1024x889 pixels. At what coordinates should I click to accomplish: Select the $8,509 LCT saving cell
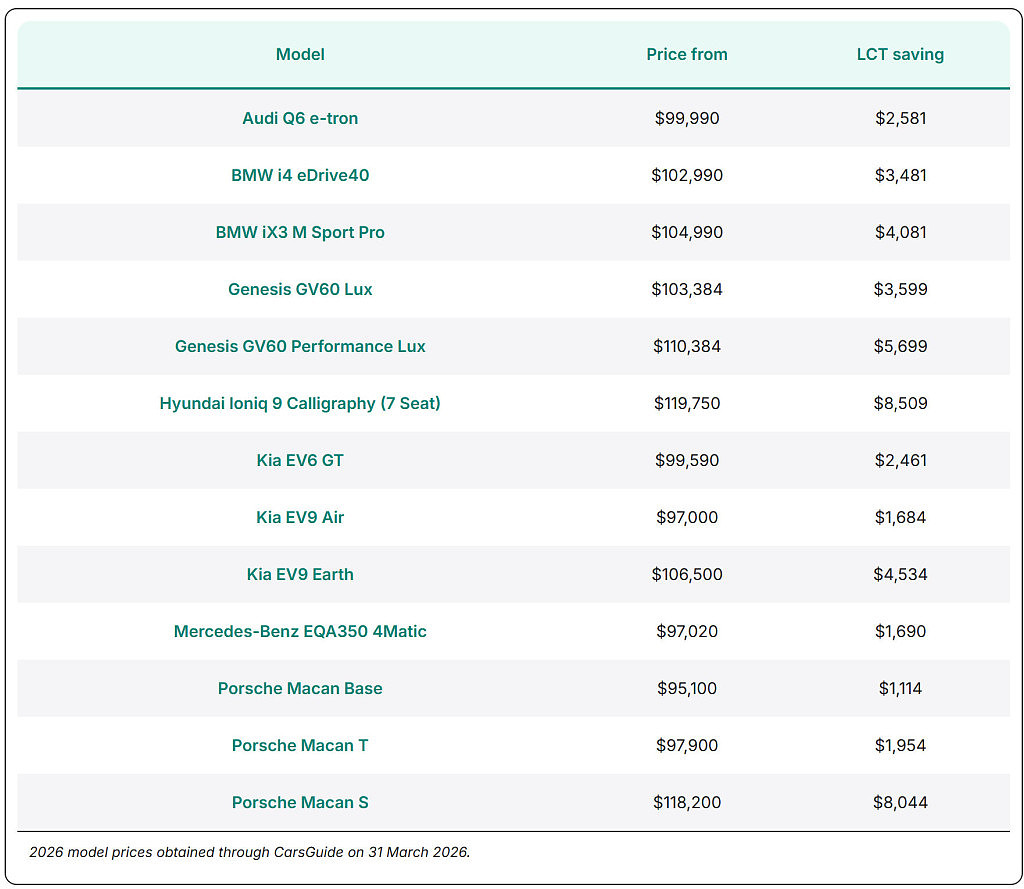900,403
